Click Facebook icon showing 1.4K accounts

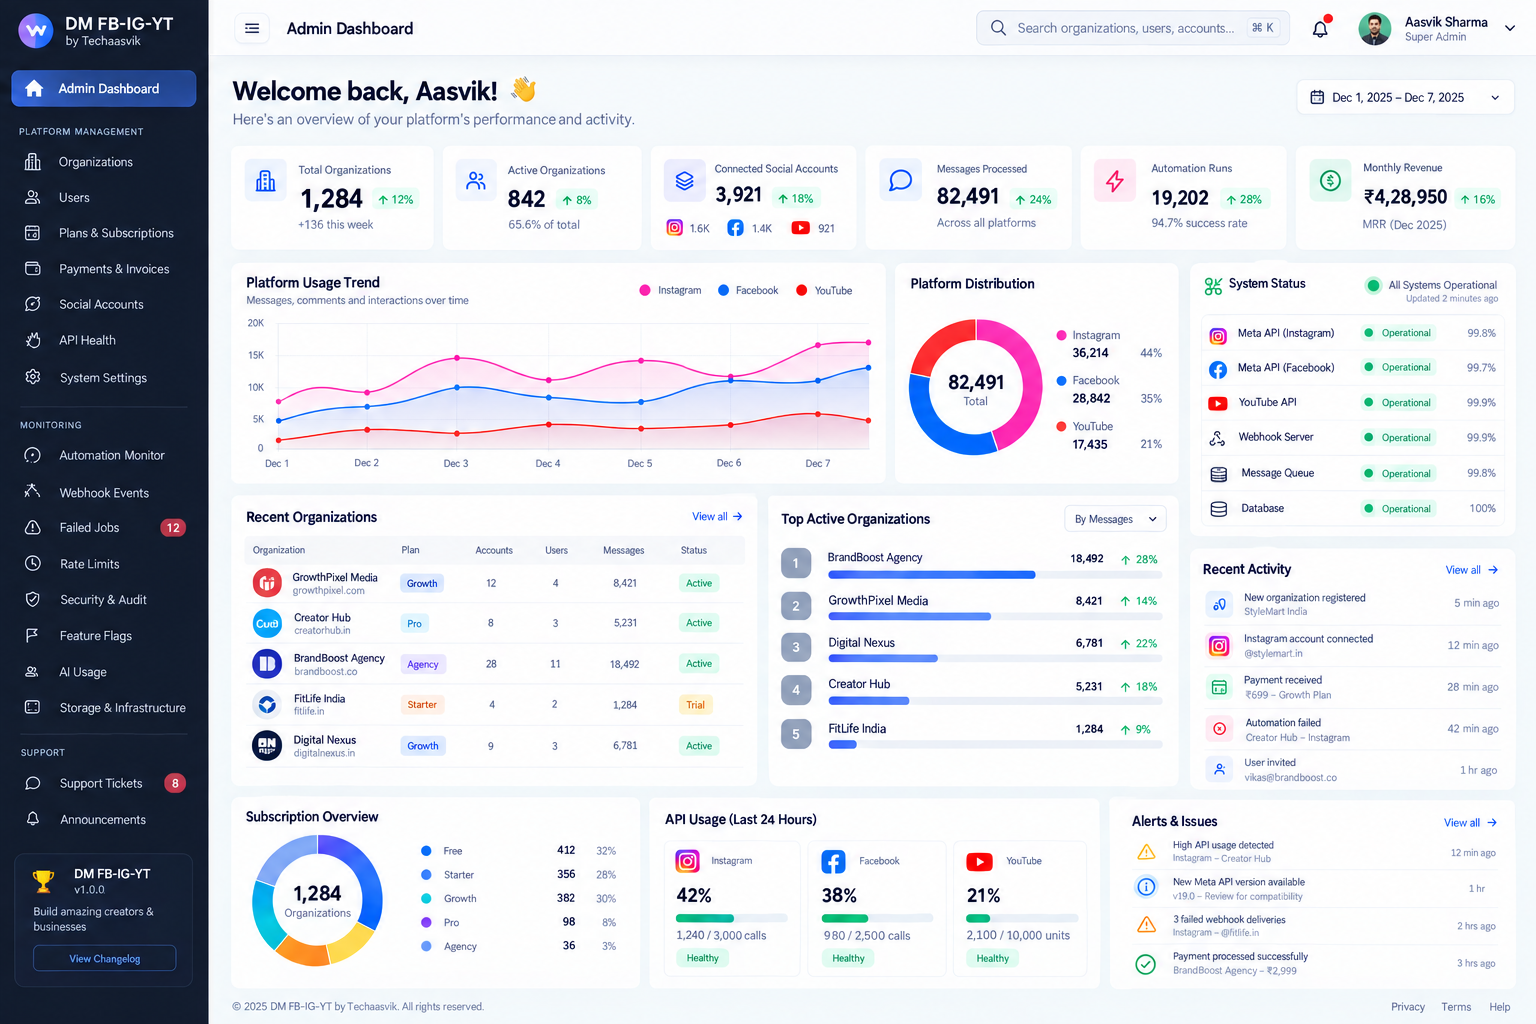coord(735,228)
